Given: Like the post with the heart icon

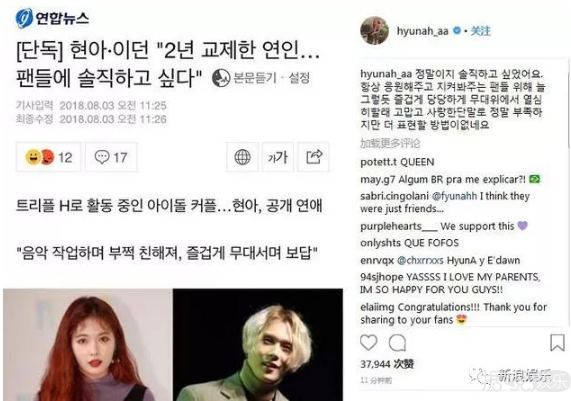Looking at the screenshot, I should (369, 343).
